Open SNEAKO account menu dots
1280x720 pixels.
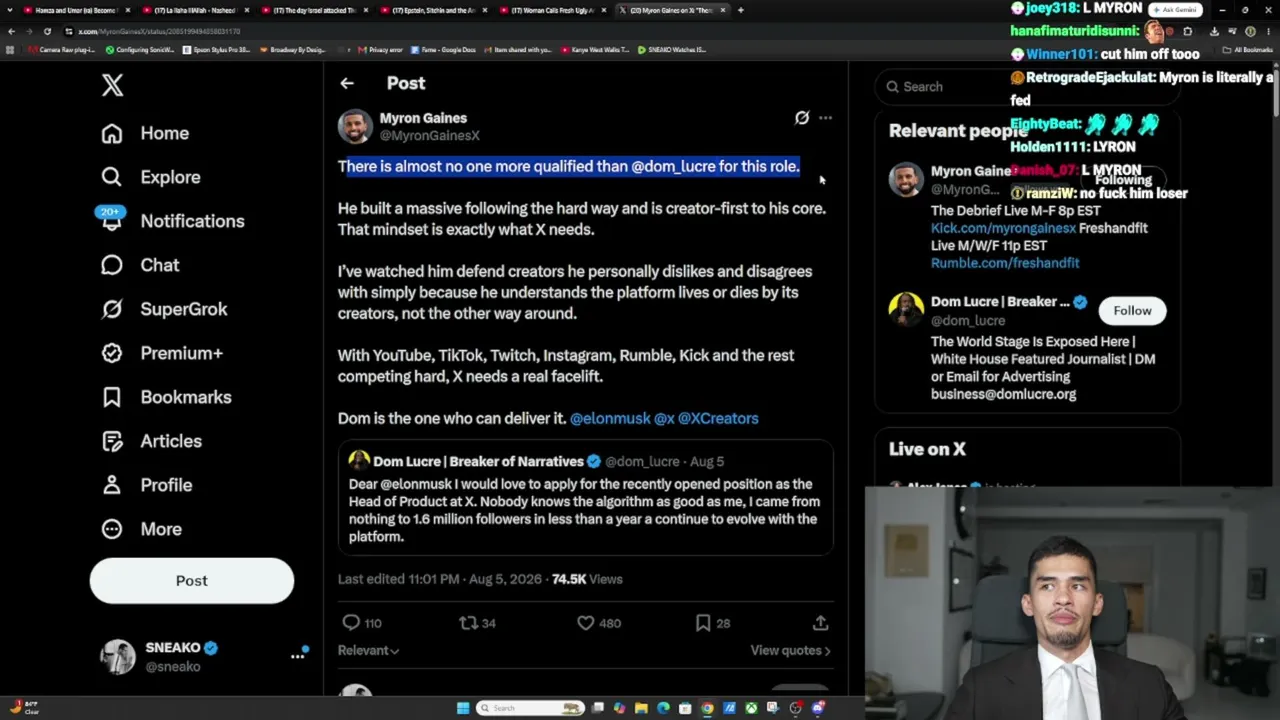pos(297,656)
